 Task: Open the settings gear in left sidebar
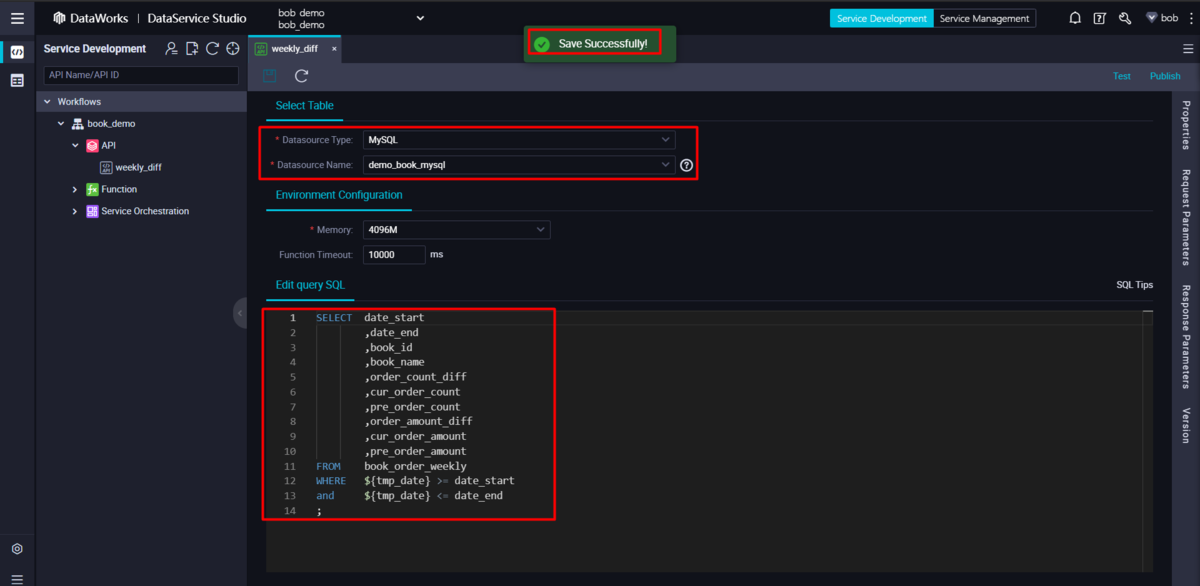pyautogui.click(x=17, y=549)
